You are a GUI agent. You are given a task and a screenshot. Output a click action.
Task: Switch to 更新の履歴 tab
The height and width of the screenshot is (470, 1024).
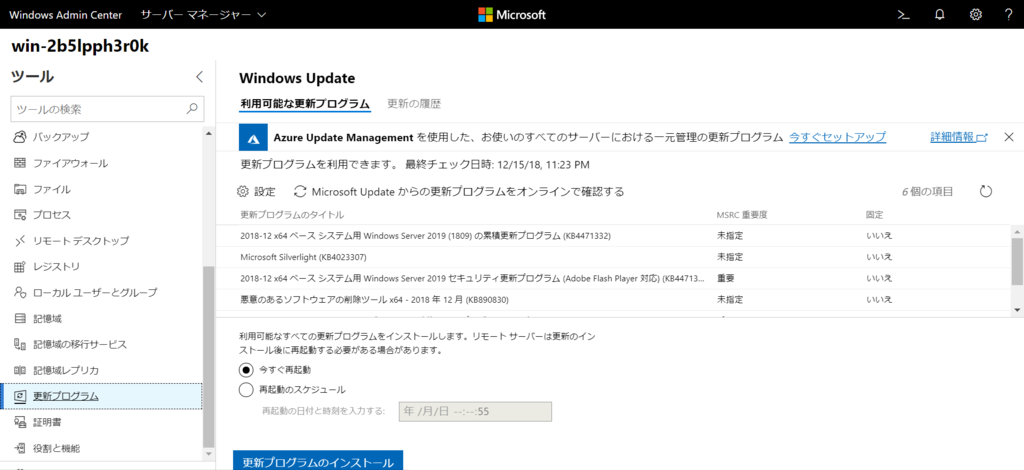point(414,103)
